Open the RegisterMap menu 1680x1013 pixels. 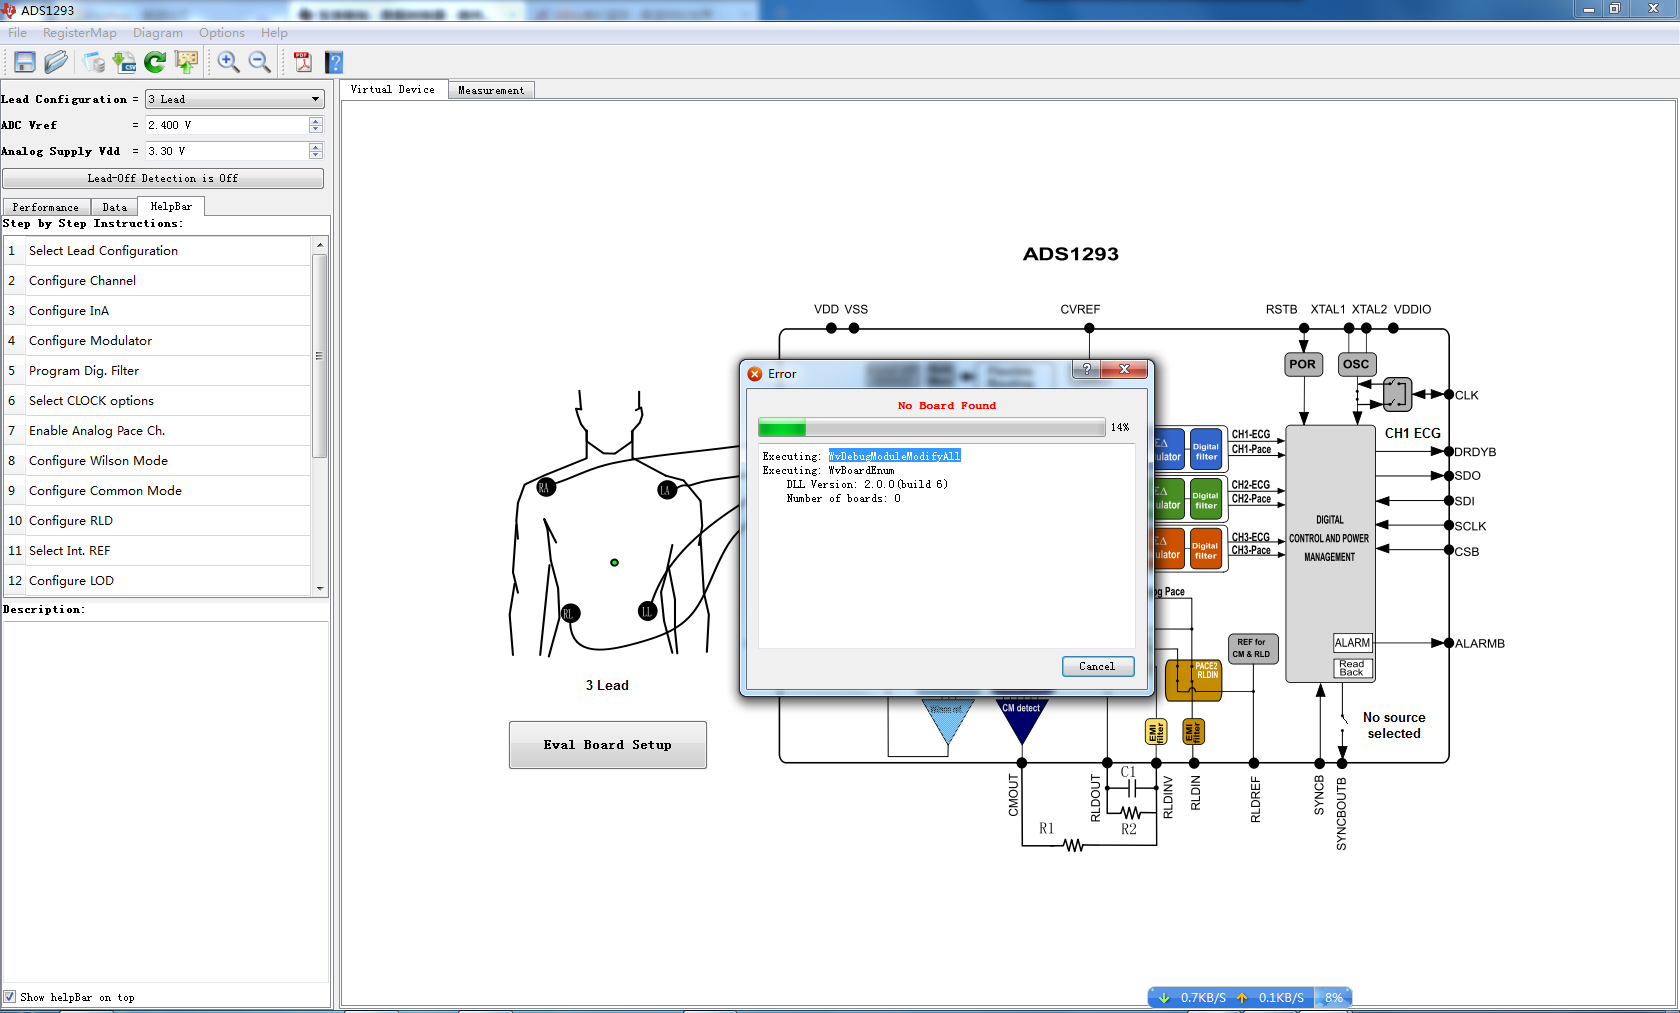click(79, 33)
